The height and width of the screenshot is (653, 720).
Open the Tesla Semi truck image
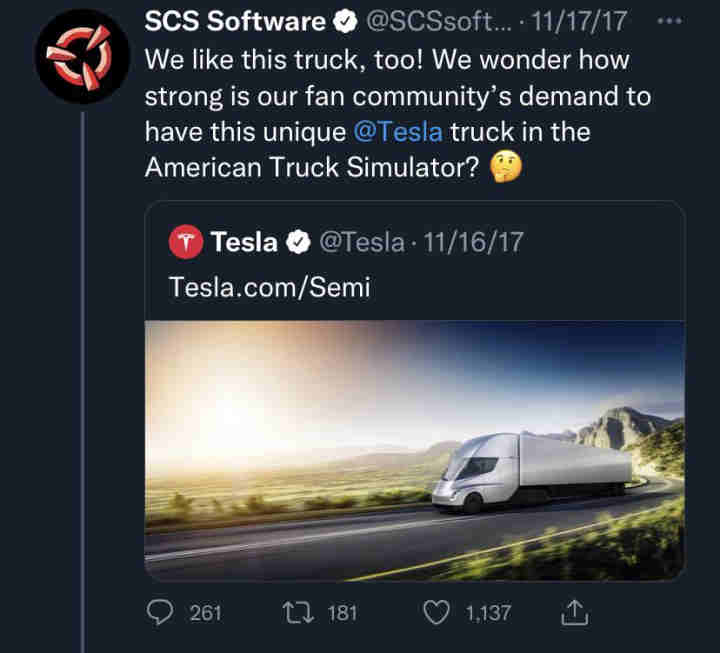coord(414,450)
